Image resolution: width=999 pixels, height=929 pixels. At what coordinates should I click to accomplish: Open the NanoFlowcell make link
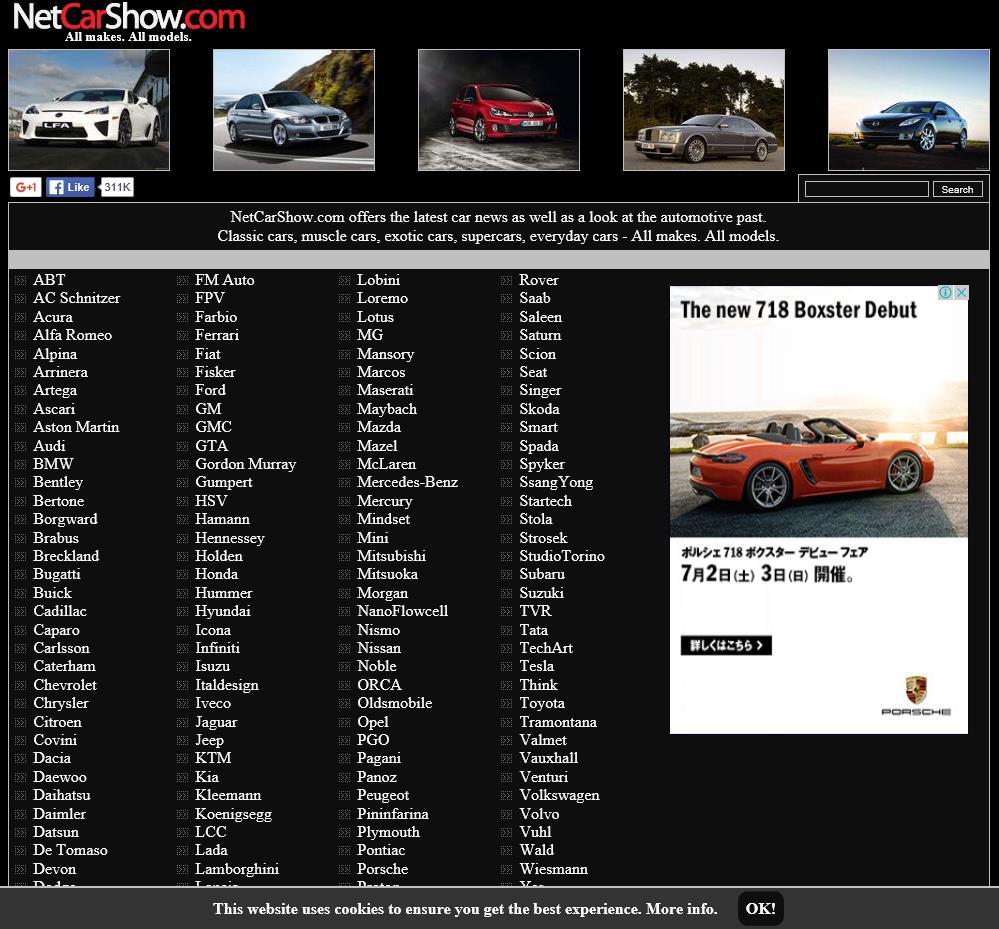pyautogui.click(x=403, y=612)
